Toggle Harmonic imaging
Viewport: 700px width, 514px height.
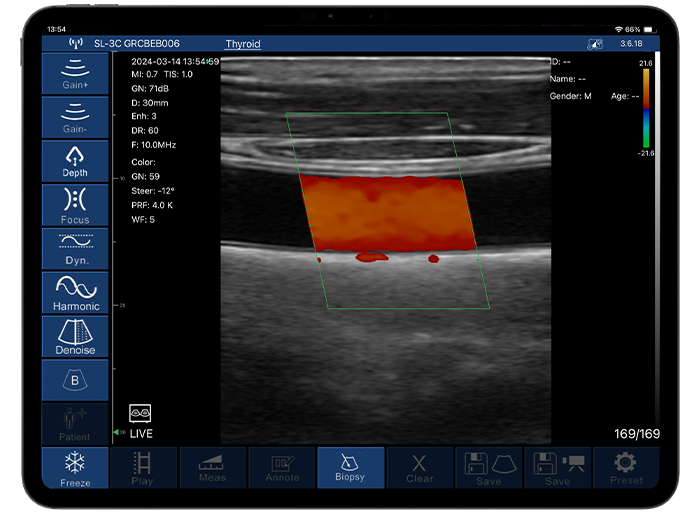(75, 293)
